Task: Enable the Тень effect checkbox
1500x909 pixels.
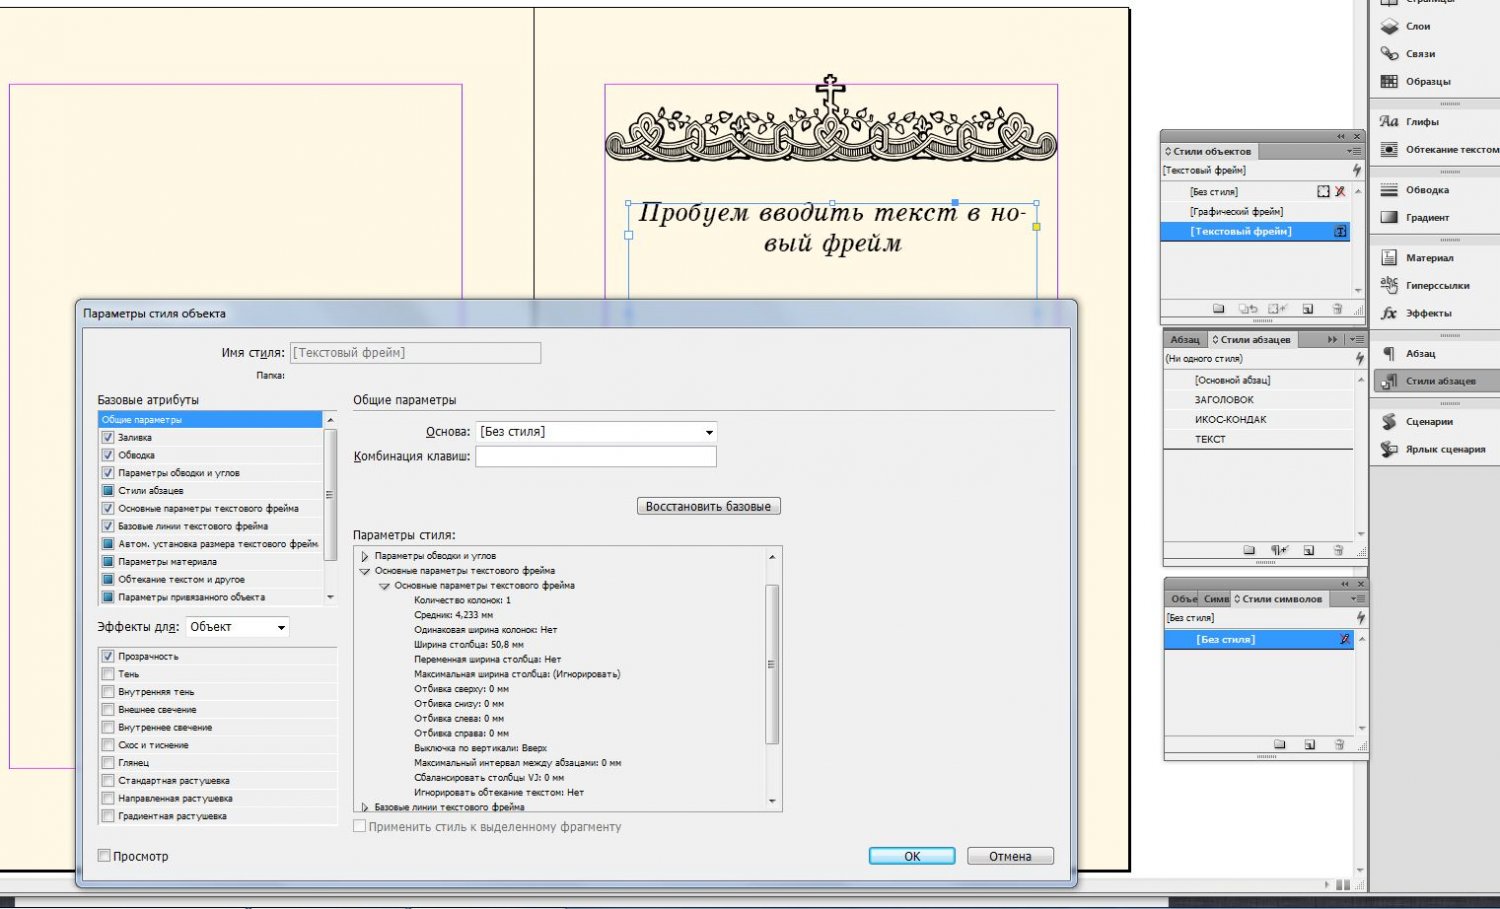Action: coord(108,674)
